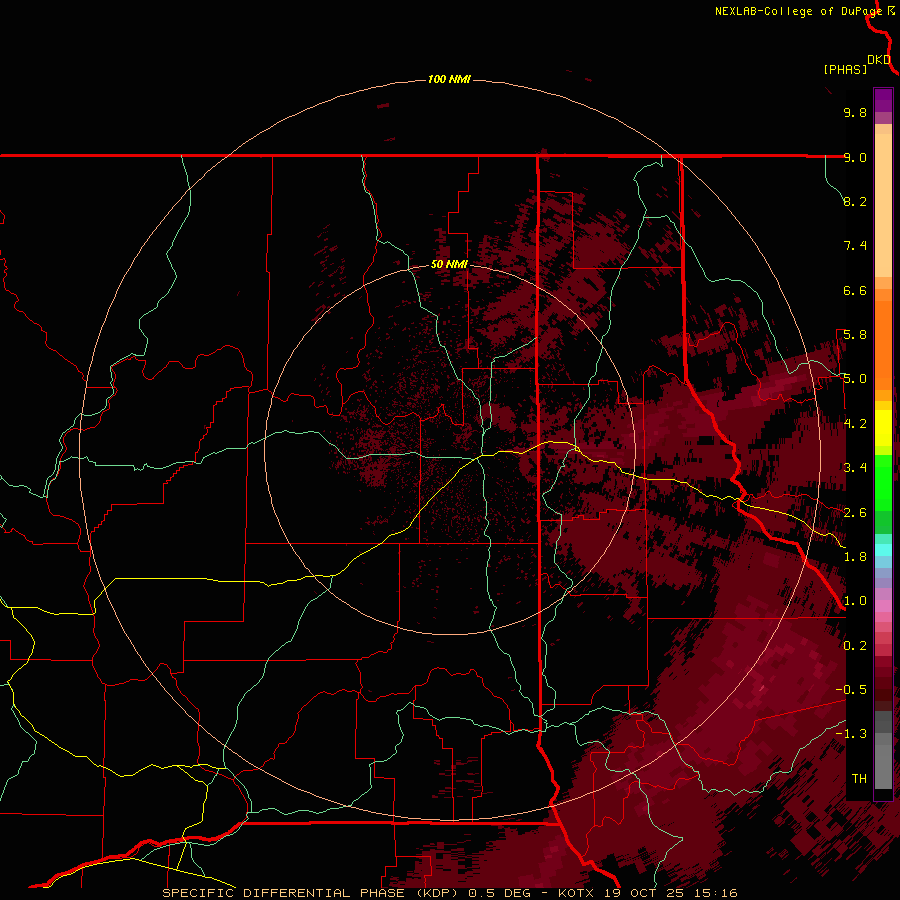
Task: Click the [PHAS] legend heading
Action: [845, 69]
